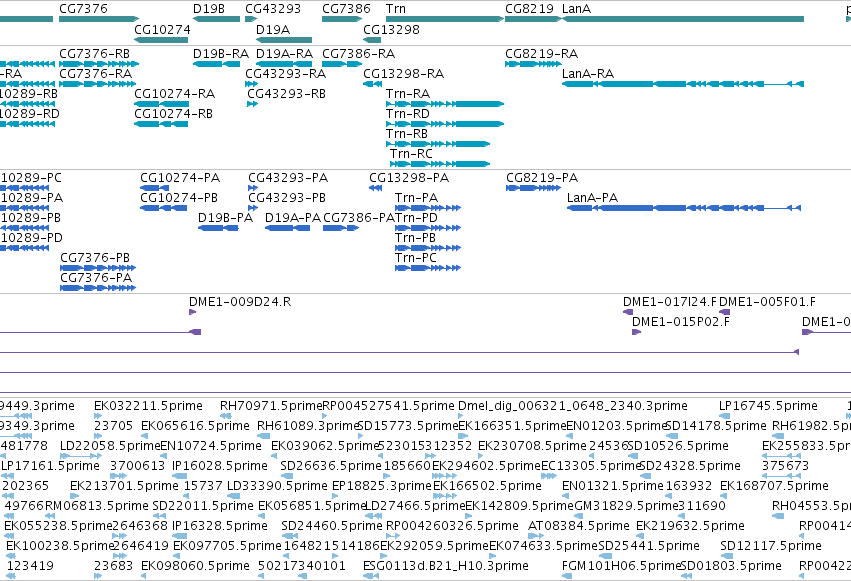Open the D19A-RA transcript label
Screen dimensions: 851x581
[x=284, y=54]
